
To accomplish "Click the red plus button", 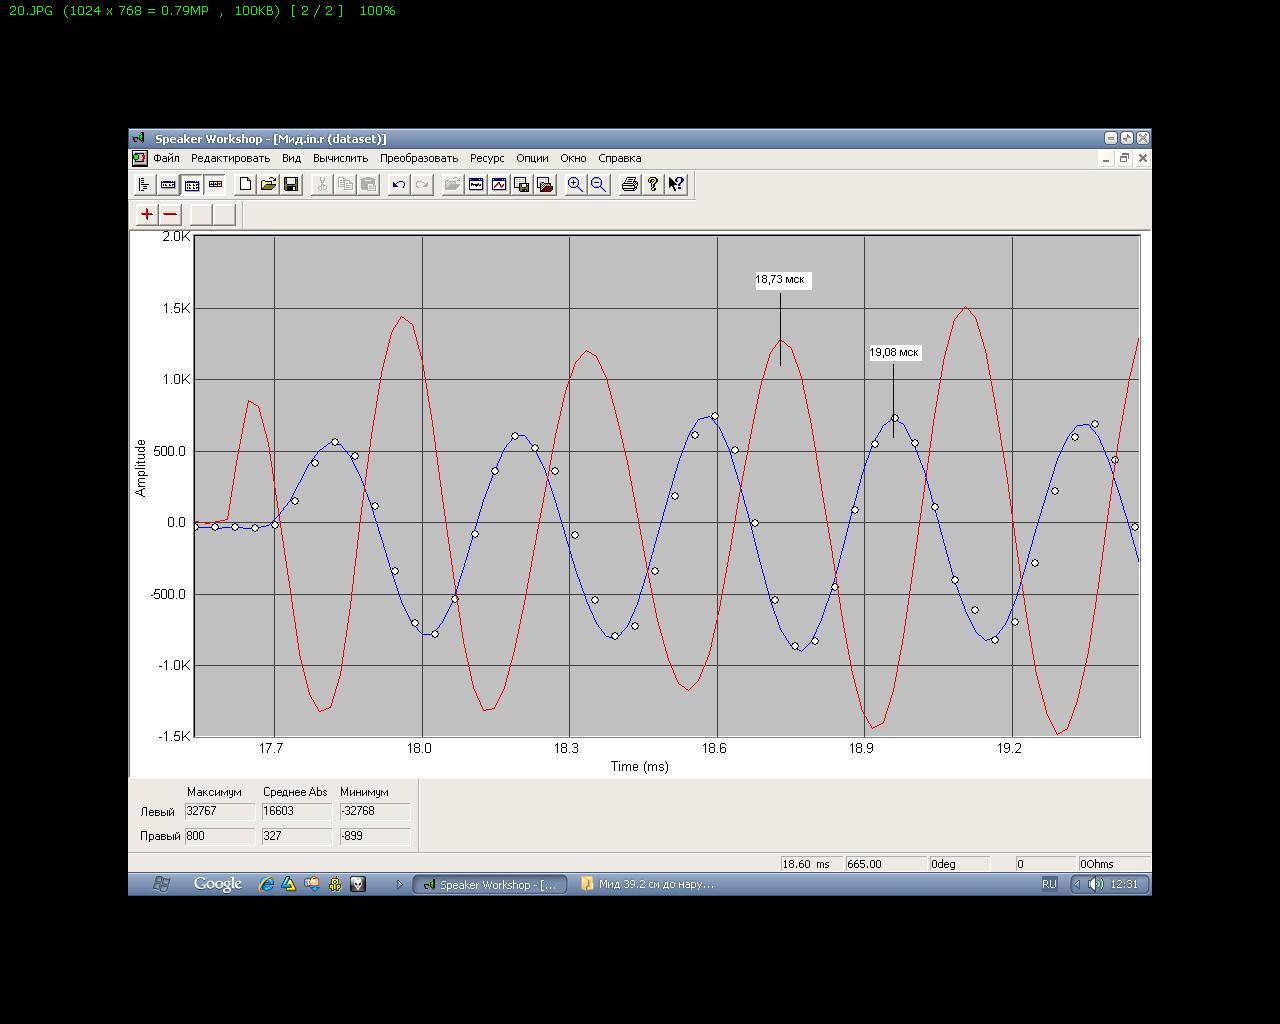I will coord(147,214).
